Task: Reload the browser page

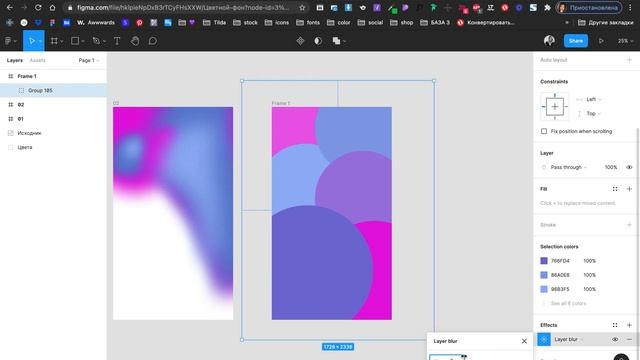Action: [x=38, y=7]
